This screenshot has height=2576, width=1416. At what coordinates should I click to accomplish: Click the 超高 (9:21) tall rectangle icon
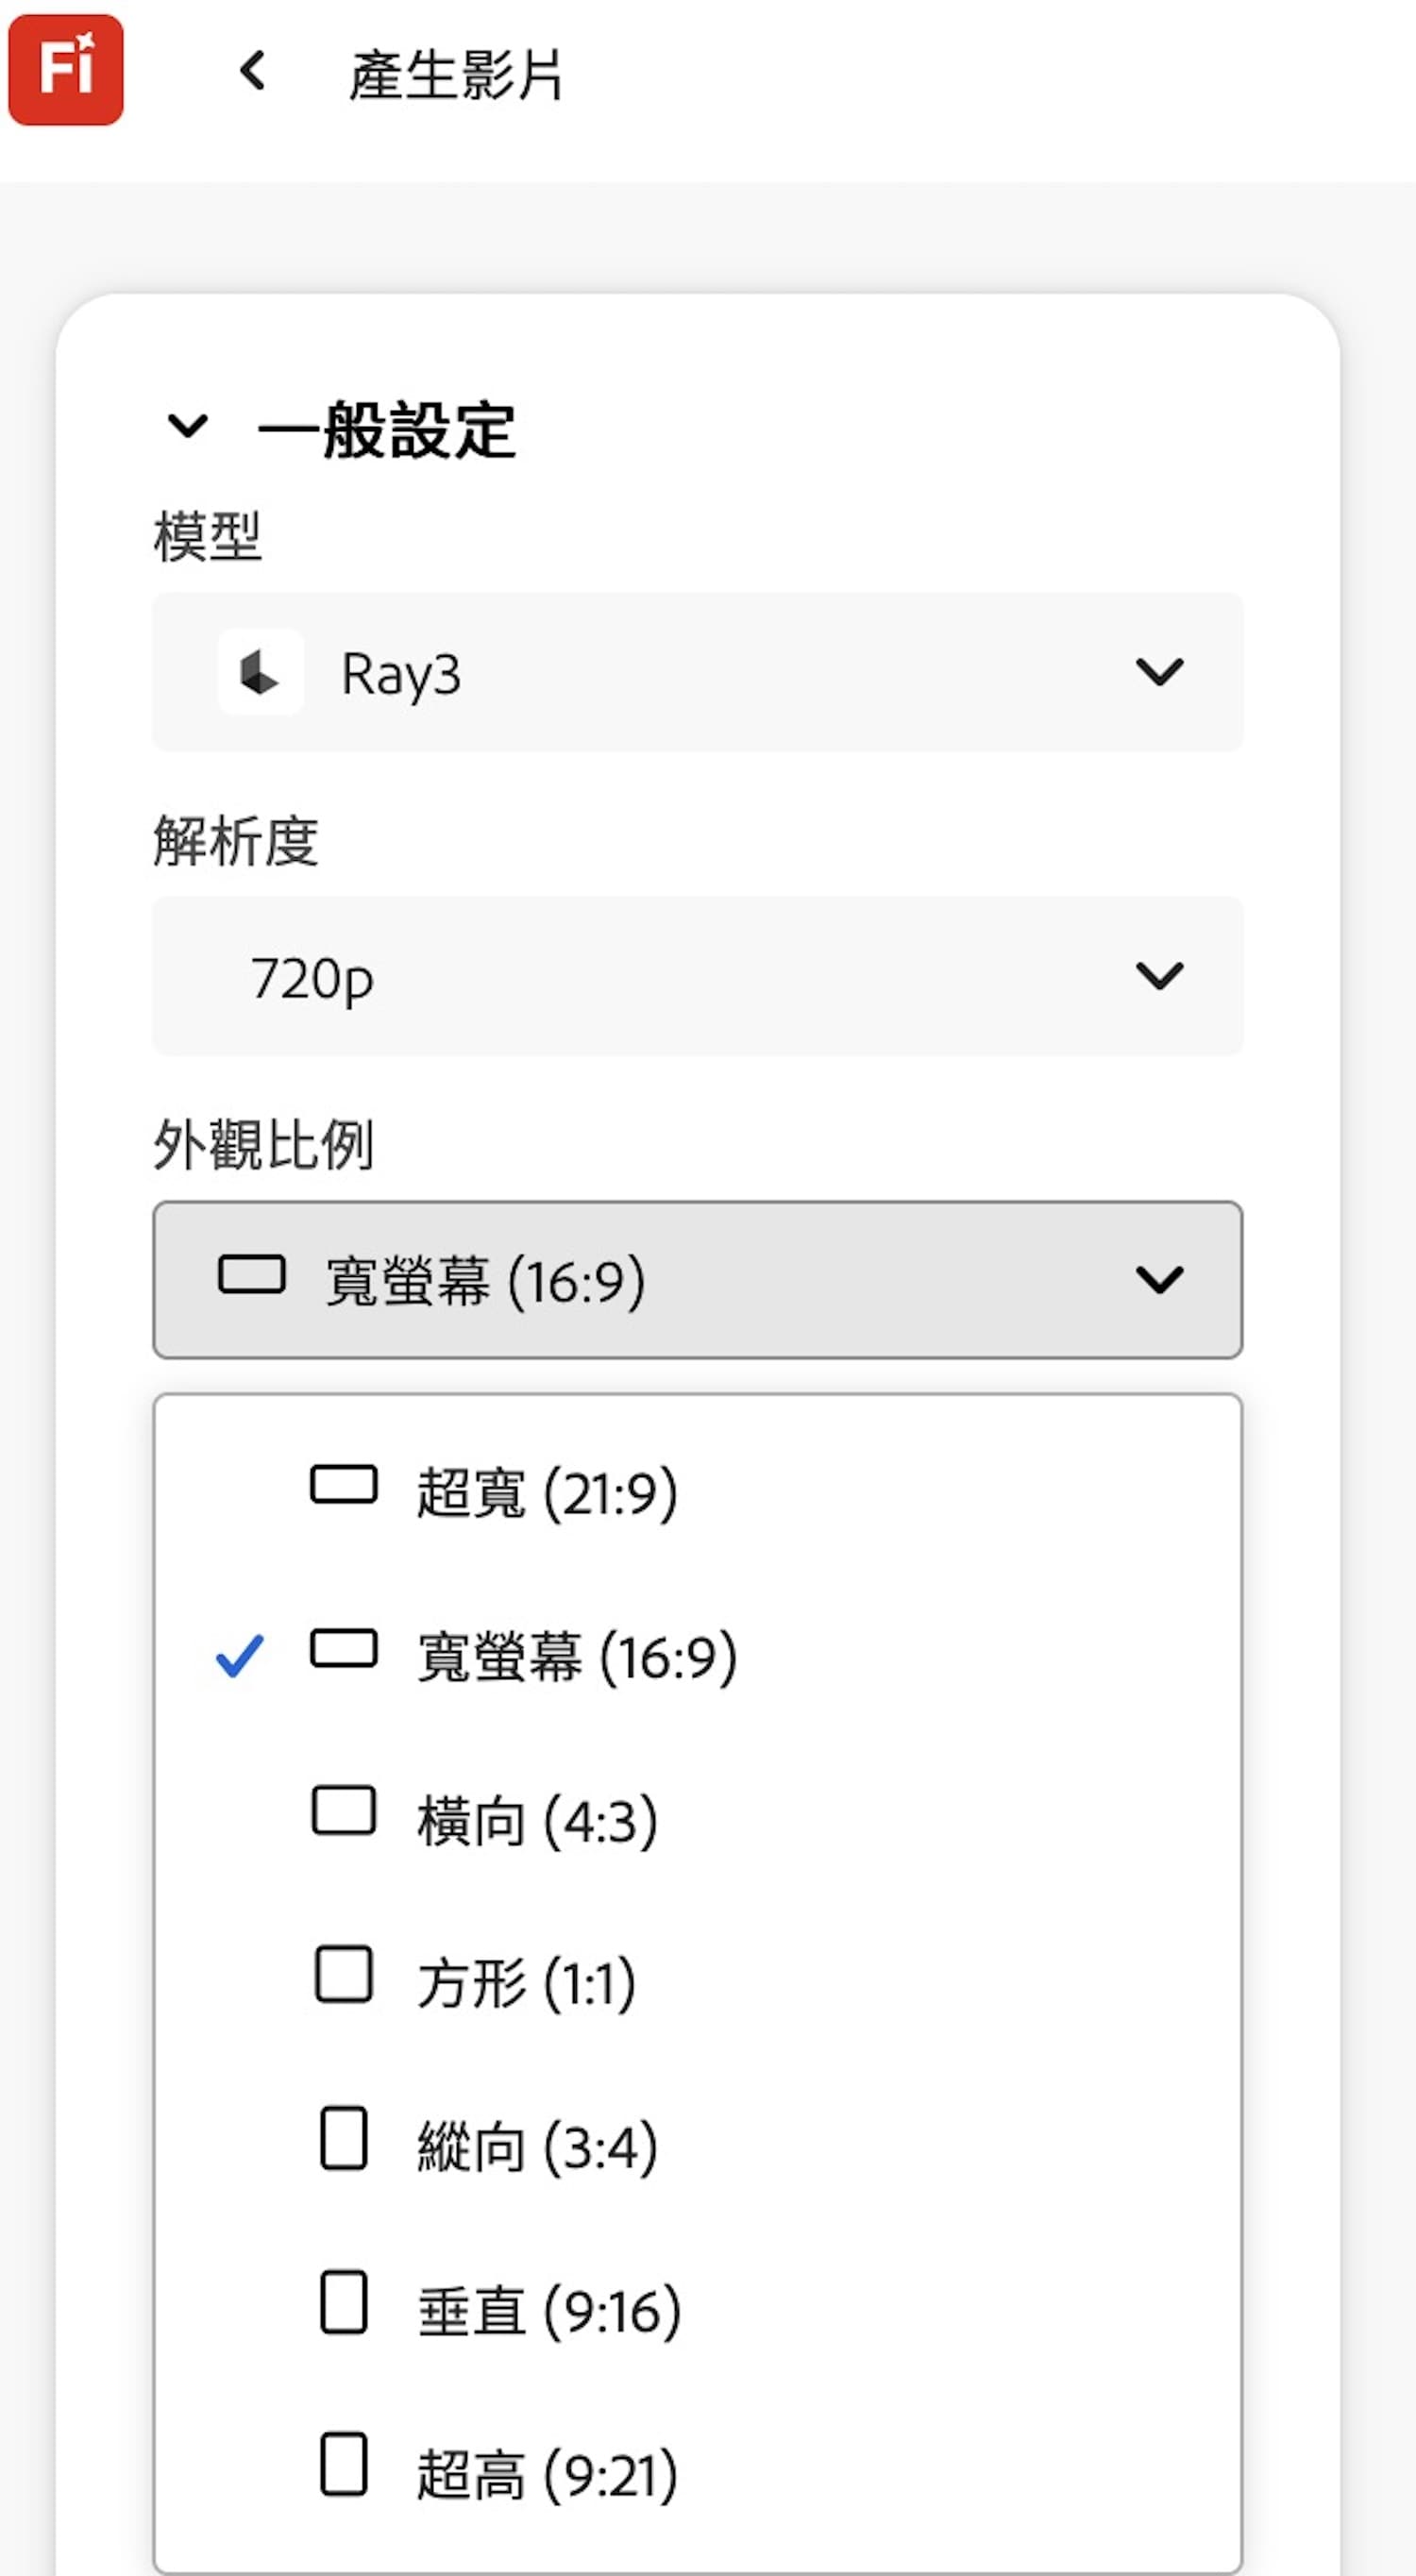(x=343, y=2468)
